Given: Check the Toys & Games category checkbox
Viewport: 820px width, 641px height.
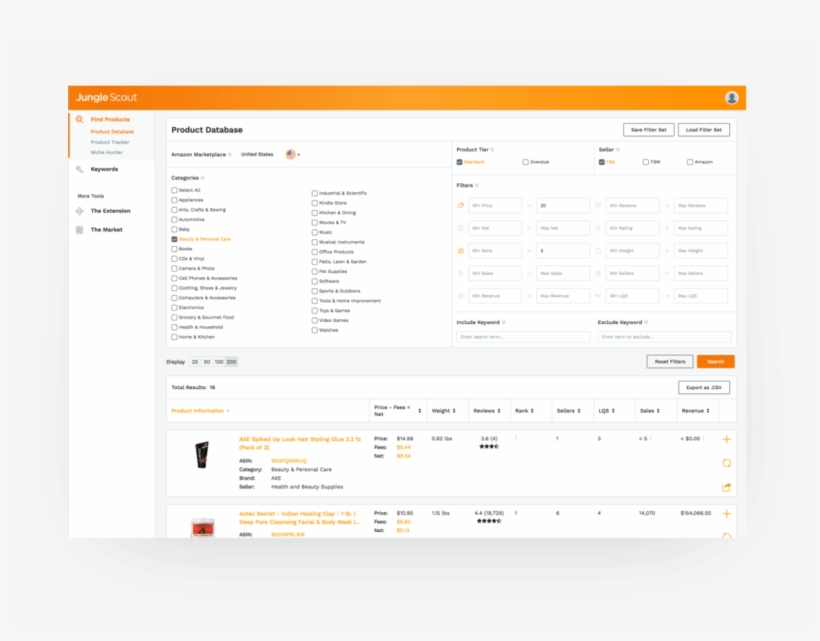Looking at the screenshot, I should pos(314,311).
